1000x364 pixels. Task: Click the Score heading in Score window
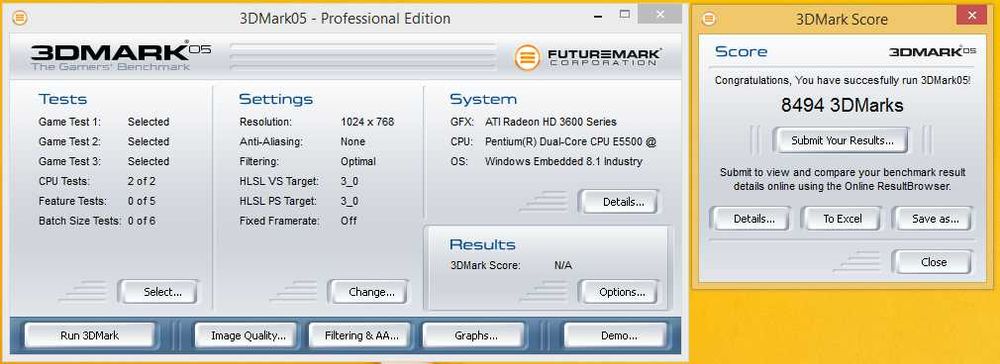[x=741, y=52]
